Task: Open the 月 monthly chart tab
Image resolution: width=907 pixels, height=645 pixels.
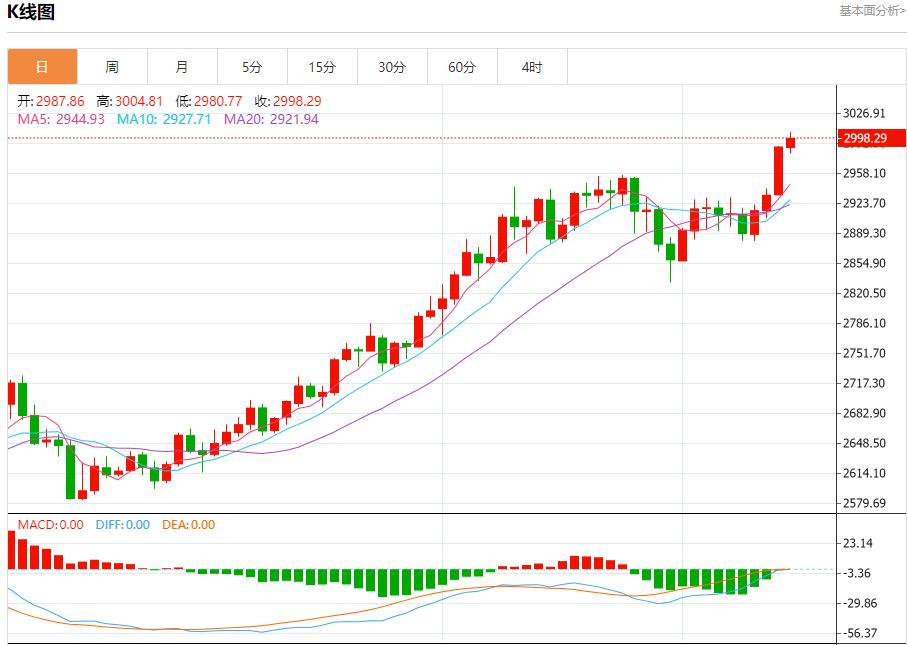Action: (181, 67)
